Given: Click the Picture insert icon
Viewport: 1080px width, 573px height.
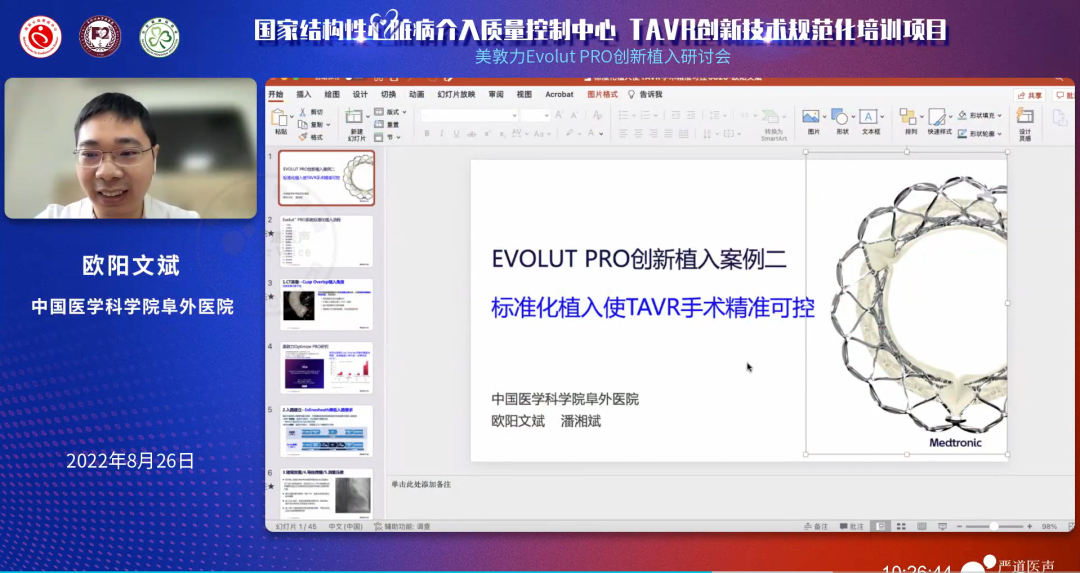Looking at the screenshot, I should 811,116.
